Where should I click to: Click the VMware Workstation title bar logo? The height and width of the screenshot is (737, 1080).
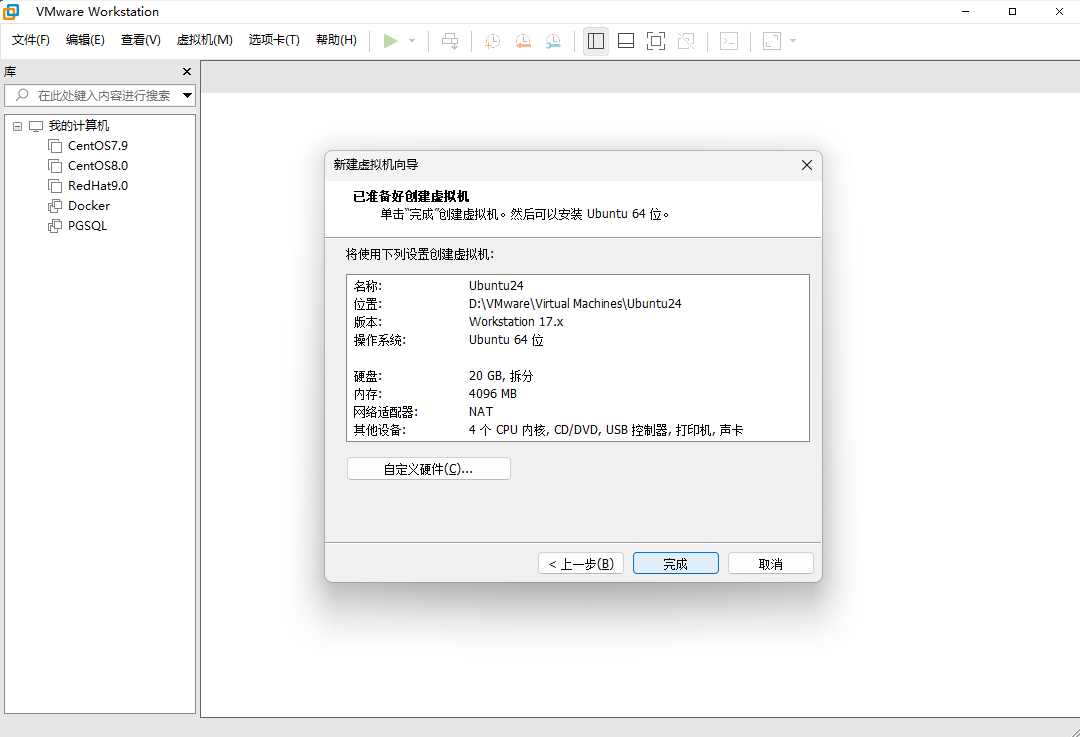[11, 12]
